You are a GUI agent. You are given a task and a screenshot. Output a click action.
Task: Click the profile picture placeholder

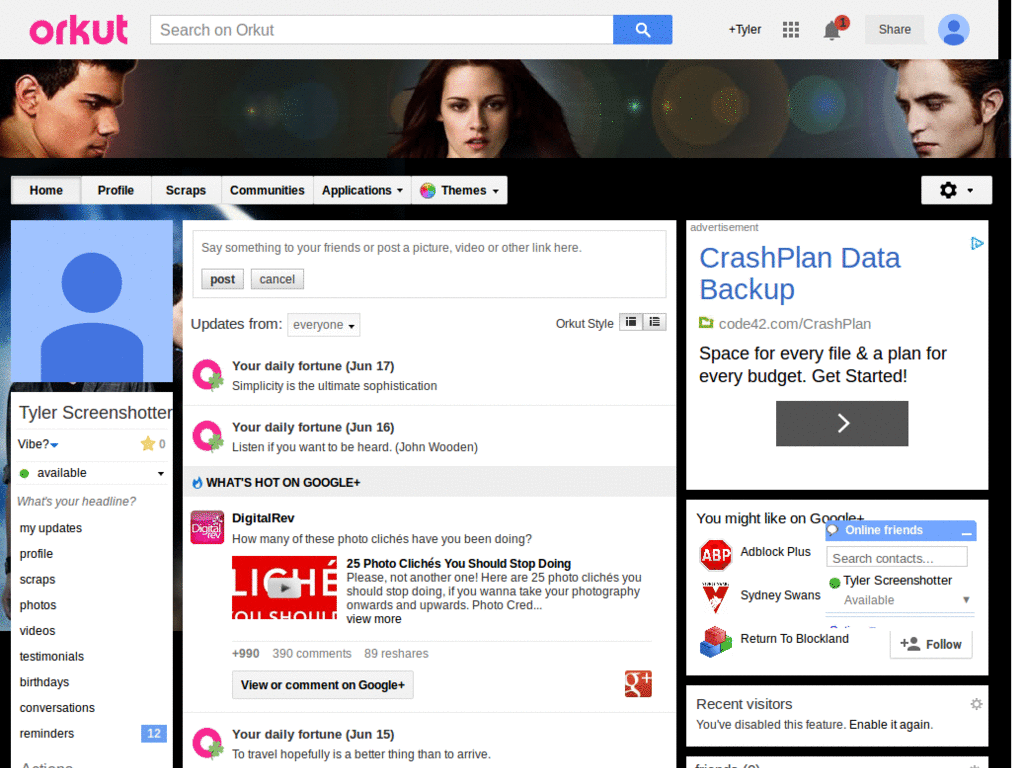[92, 301]
